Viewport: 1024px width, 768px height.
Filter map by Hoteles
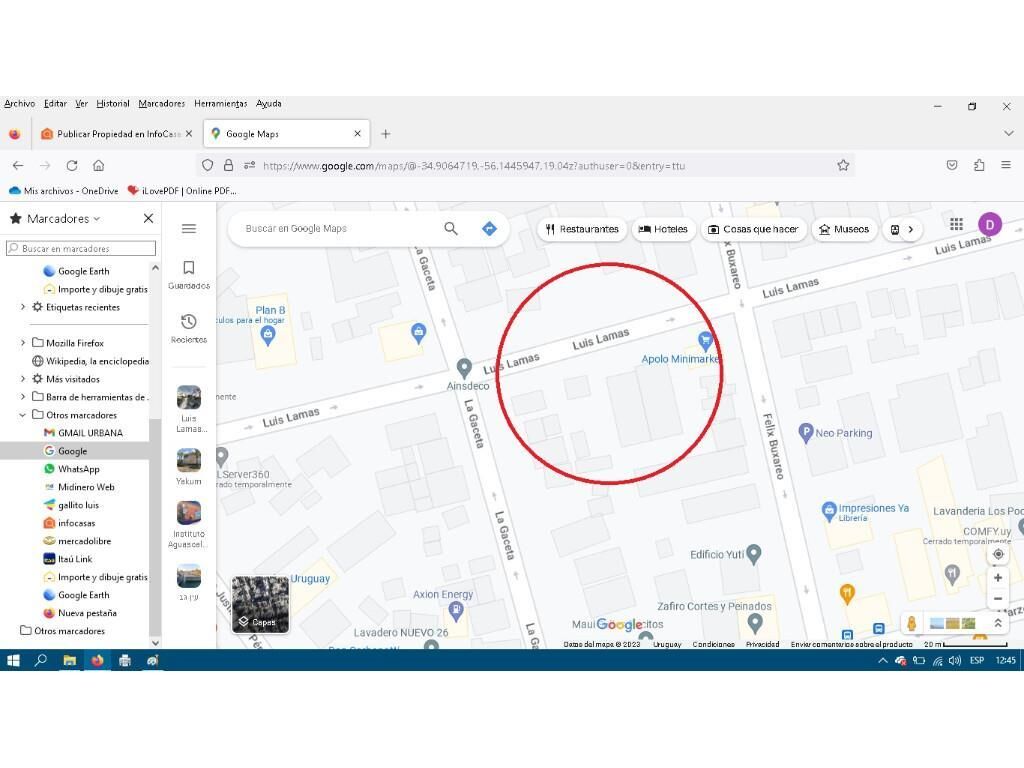(x=663, y=229)
